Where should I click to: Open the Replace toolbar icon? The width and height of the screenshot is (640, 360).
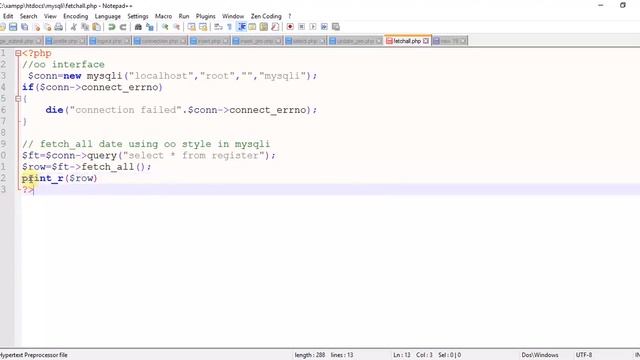tap(150, 27)
